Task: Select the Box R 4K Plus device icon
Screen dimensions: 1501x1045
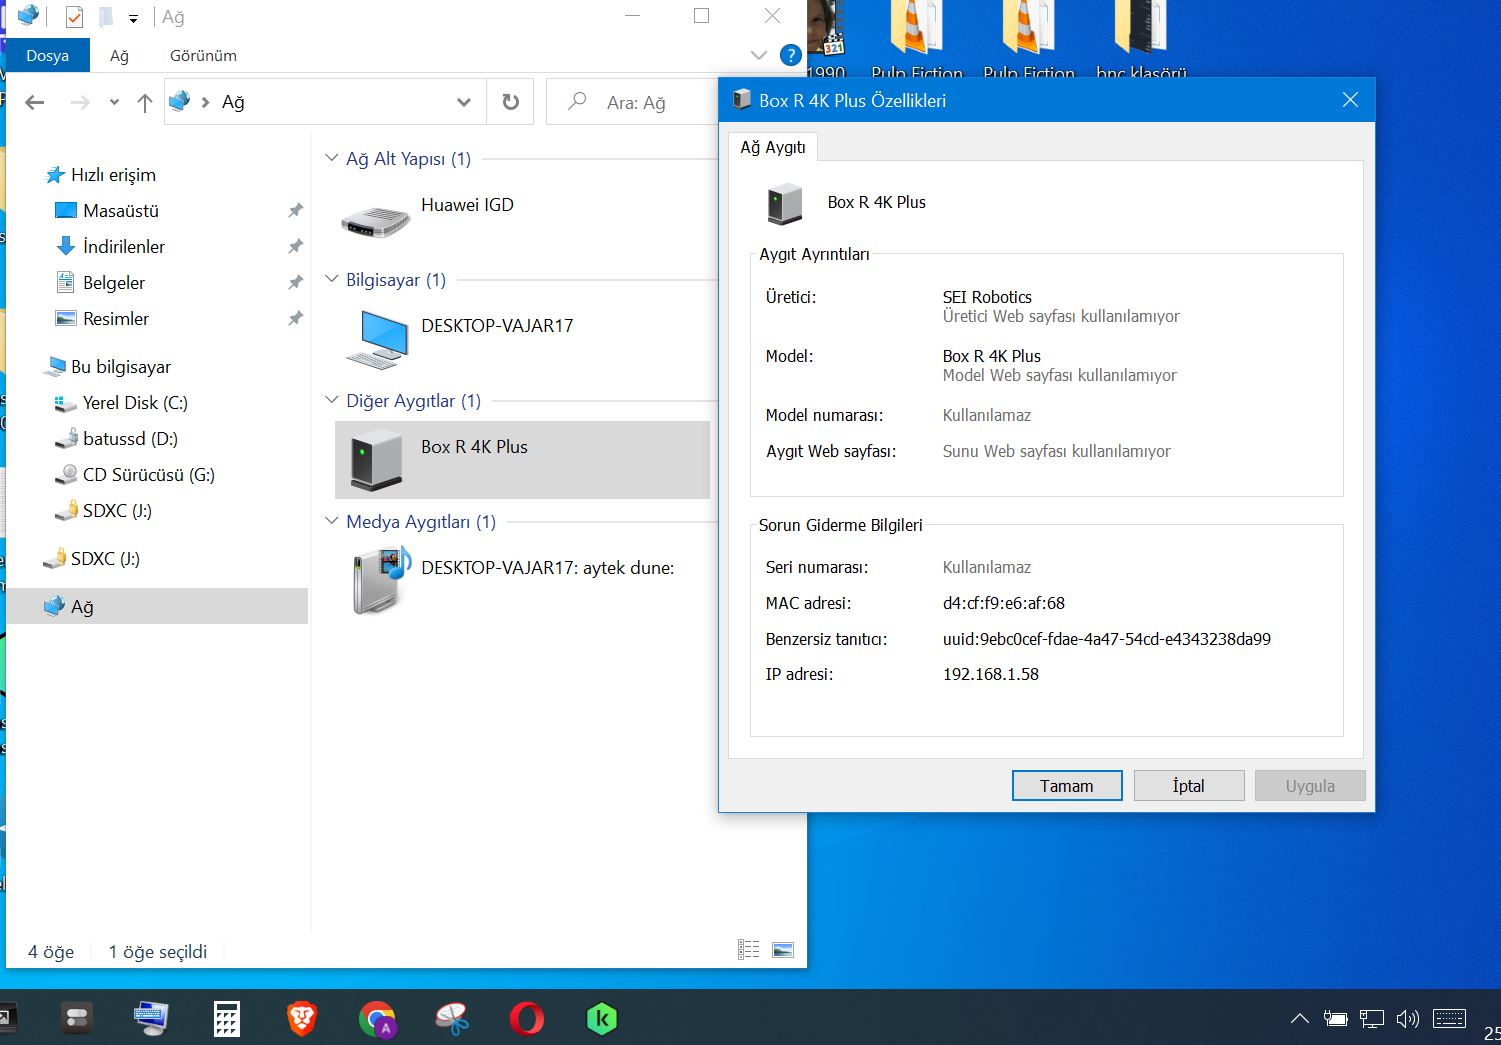Action: 377,460
